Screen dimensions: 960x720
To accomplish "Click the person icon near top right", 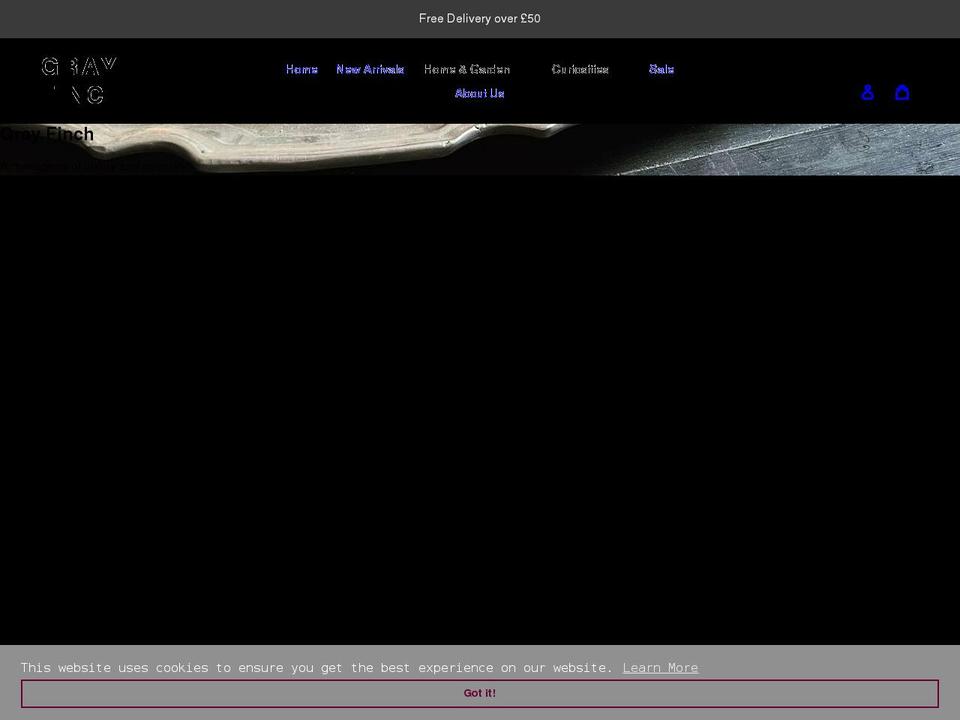I will (868, 92).
